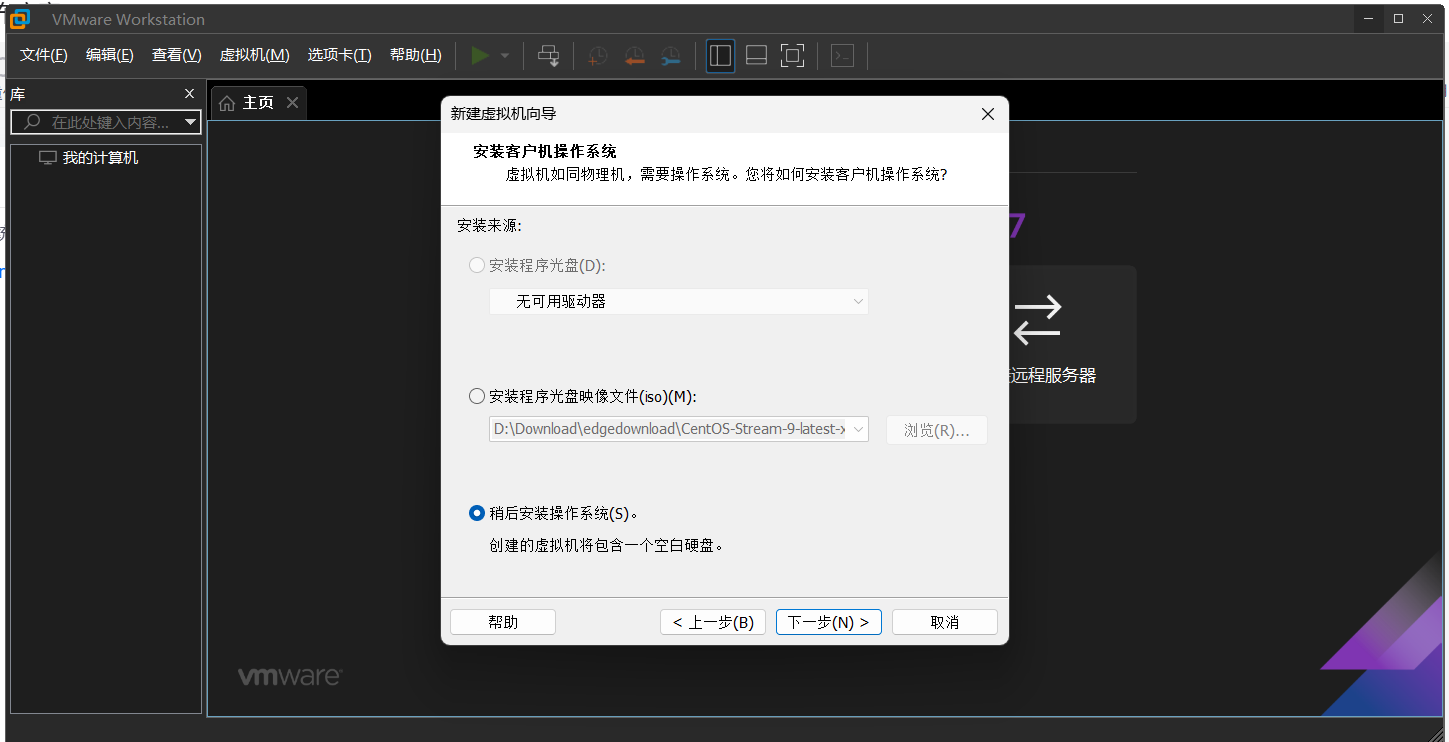Click the 远程服务器 tile label
Screen dimensions: 1449x742
[1053, 376]
